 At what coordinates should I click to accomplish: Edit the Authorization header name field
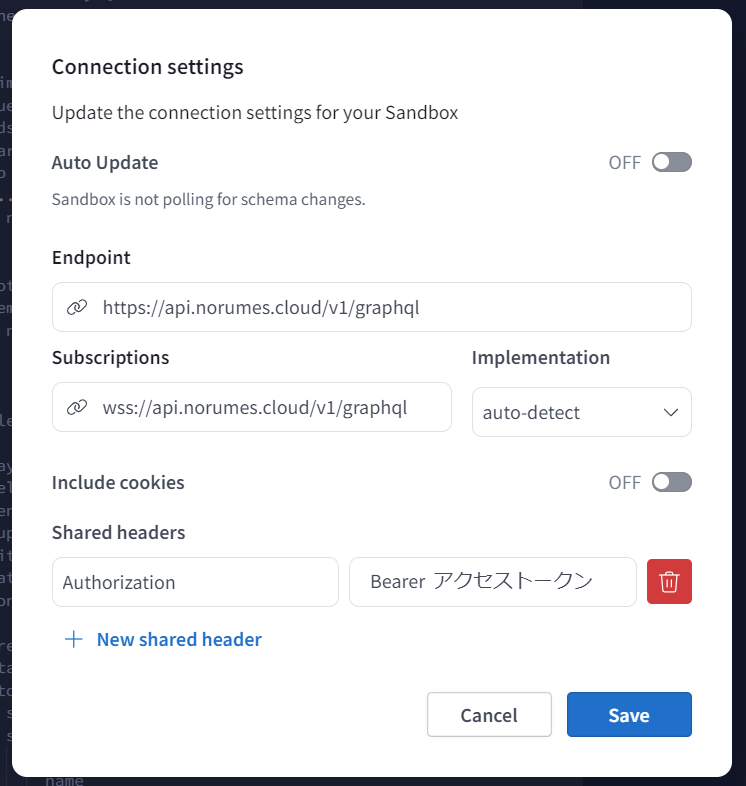[x=195, y=582]
